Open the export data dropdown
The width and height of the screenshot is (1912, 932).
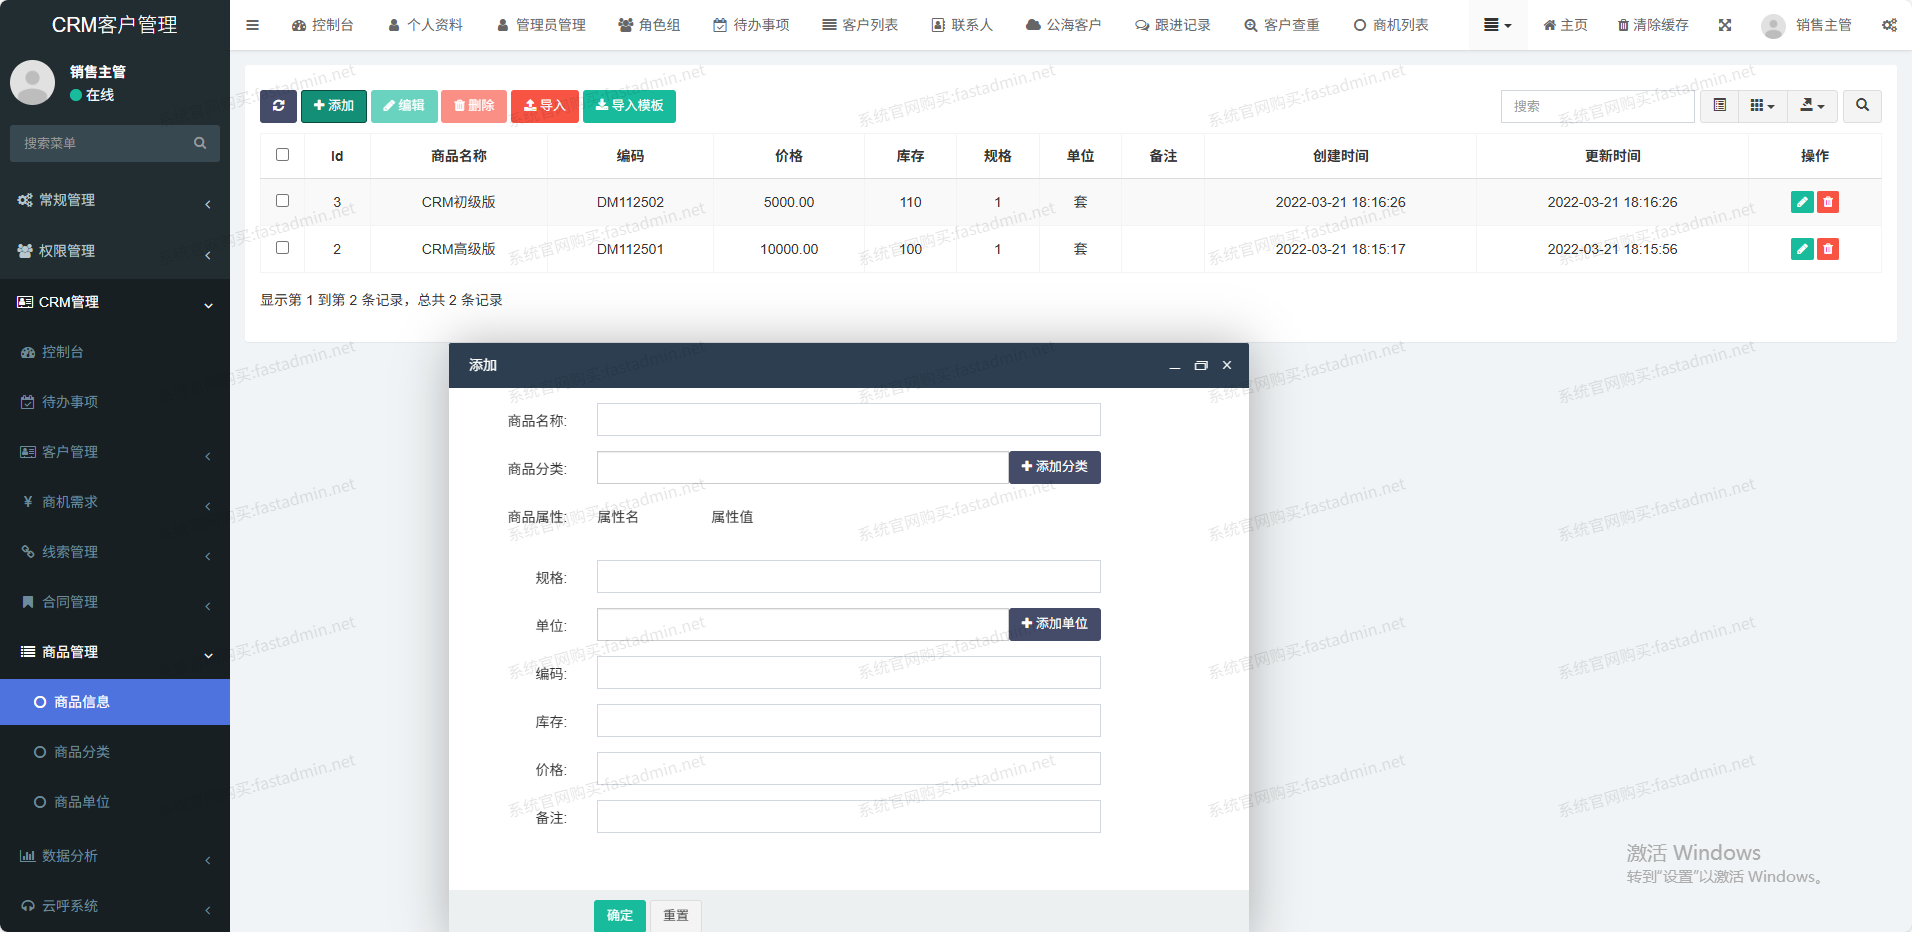coord(1812,106)
